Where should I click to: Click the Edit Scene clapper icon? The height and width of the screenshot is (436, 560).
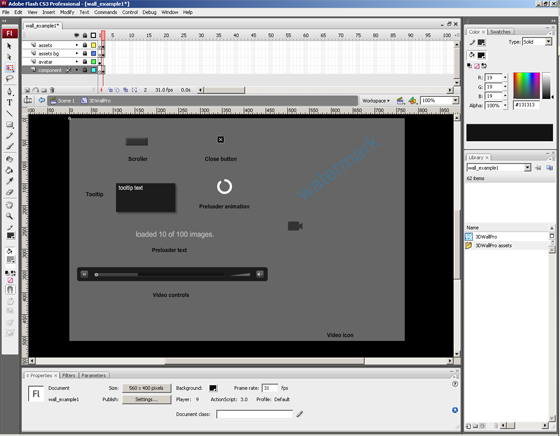(400, 101)
